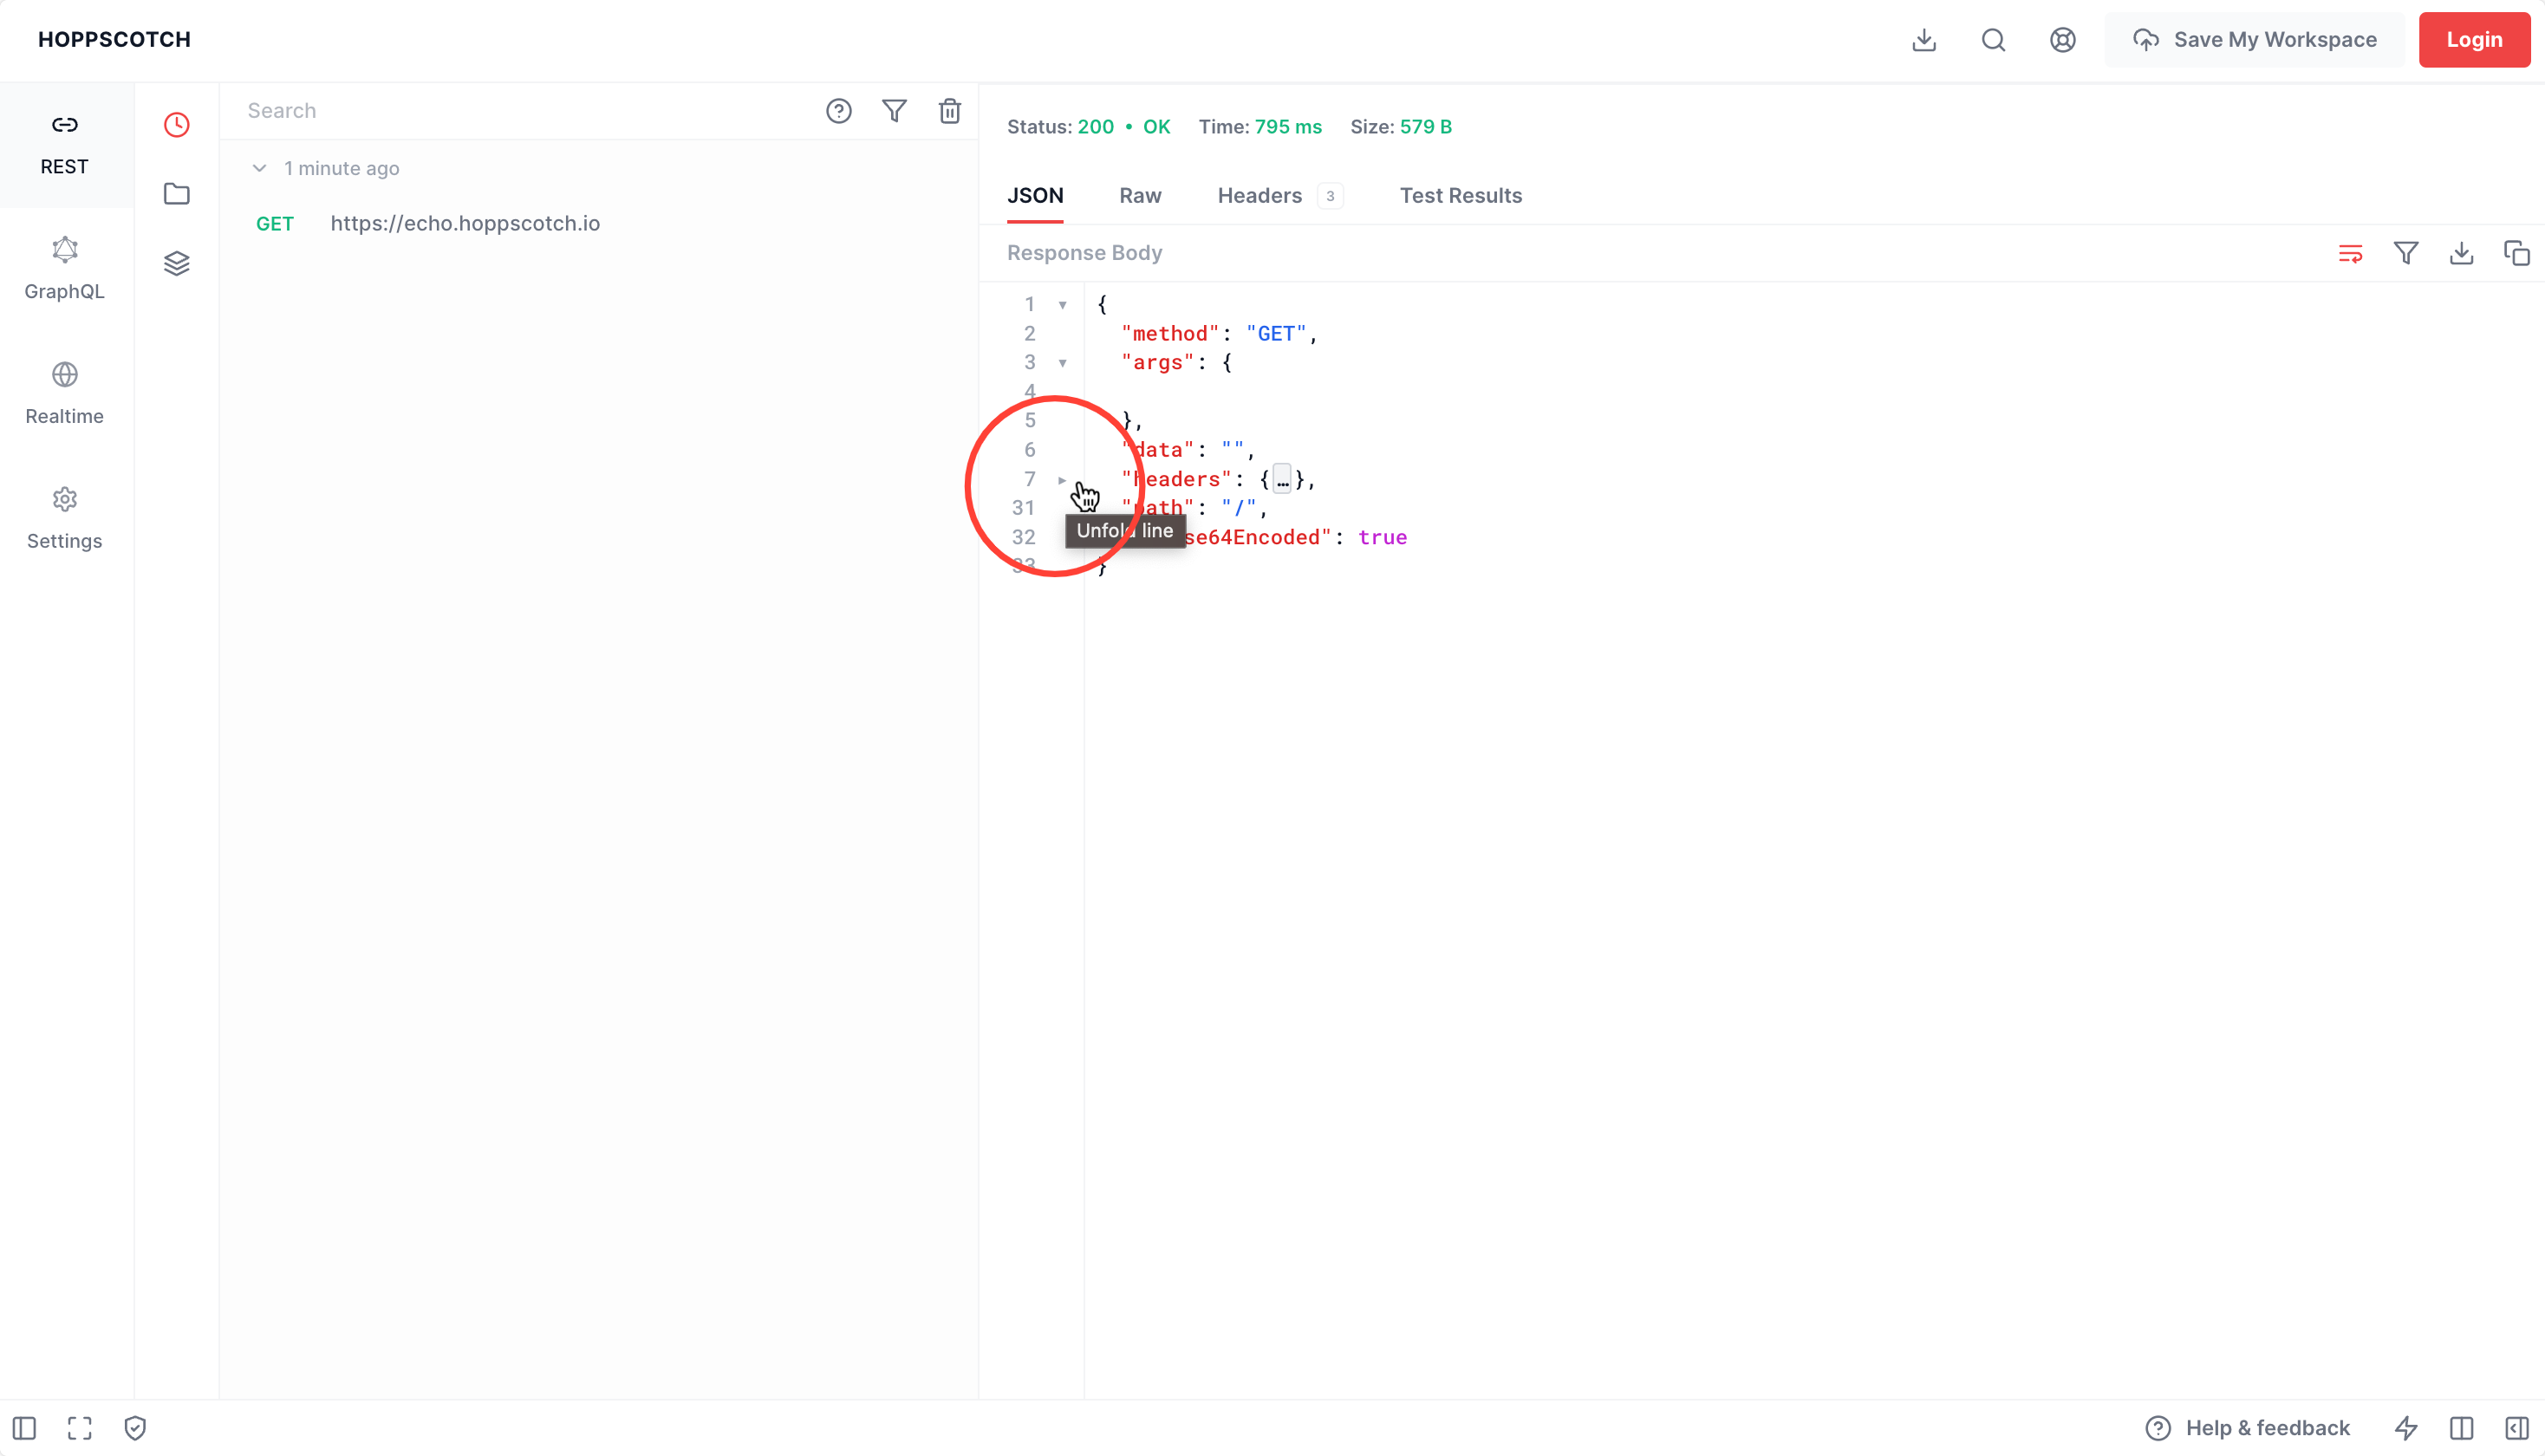Viewport: 2545px width, 1456px height.
Task: Open the Environments layers icon
Action: click(x=176, y=262)
